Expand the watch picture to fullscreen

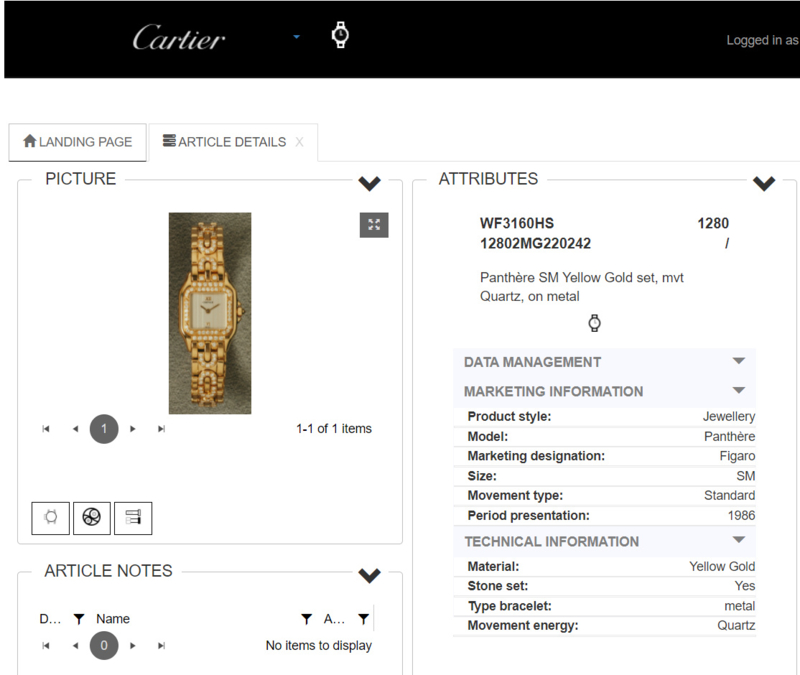pos(374,225)
